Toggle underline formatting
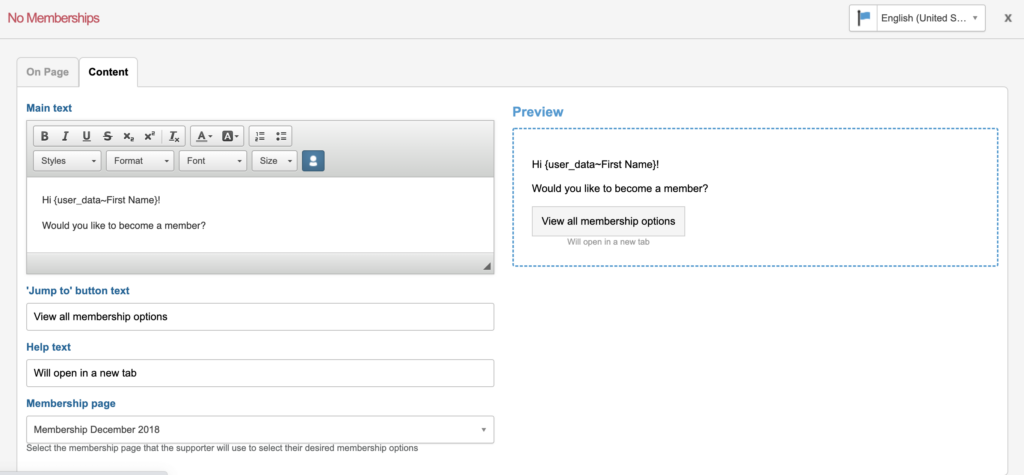The image size is (1024, 475). pos(86,136)
